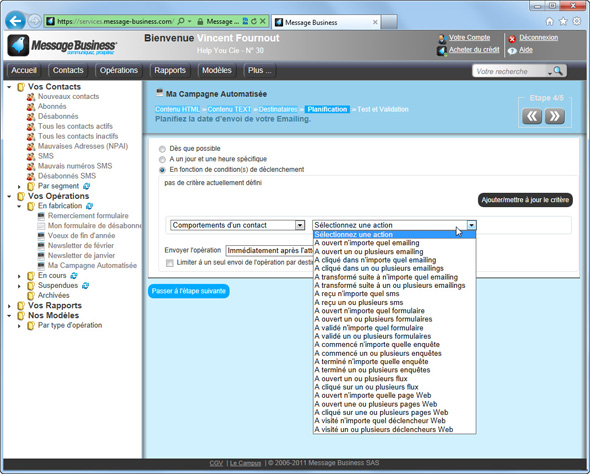
Task: Go to previous step double-arrow button
Action: coord(532,116)
